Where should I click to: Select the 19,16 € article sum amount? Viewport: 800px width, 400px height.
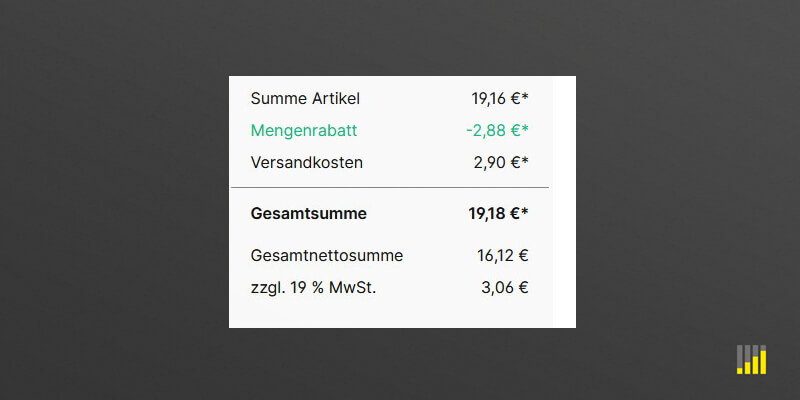point(495,98)
